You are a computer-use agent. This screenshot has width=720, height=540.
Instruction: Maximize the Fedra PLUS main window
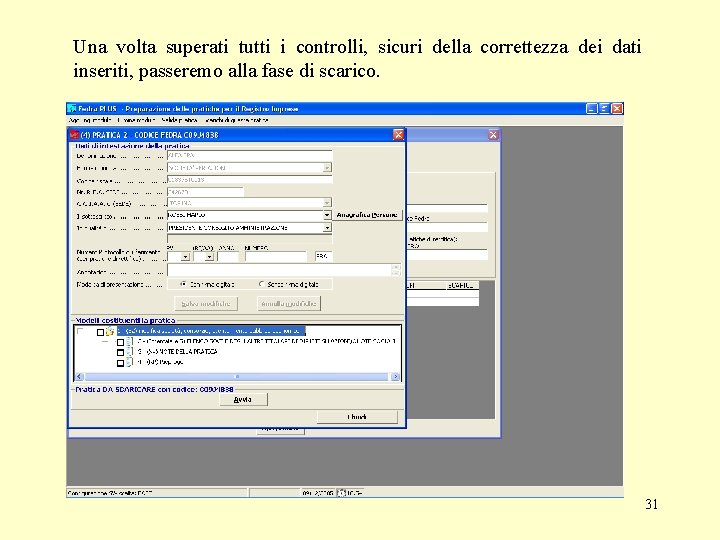tap(604, 108)
